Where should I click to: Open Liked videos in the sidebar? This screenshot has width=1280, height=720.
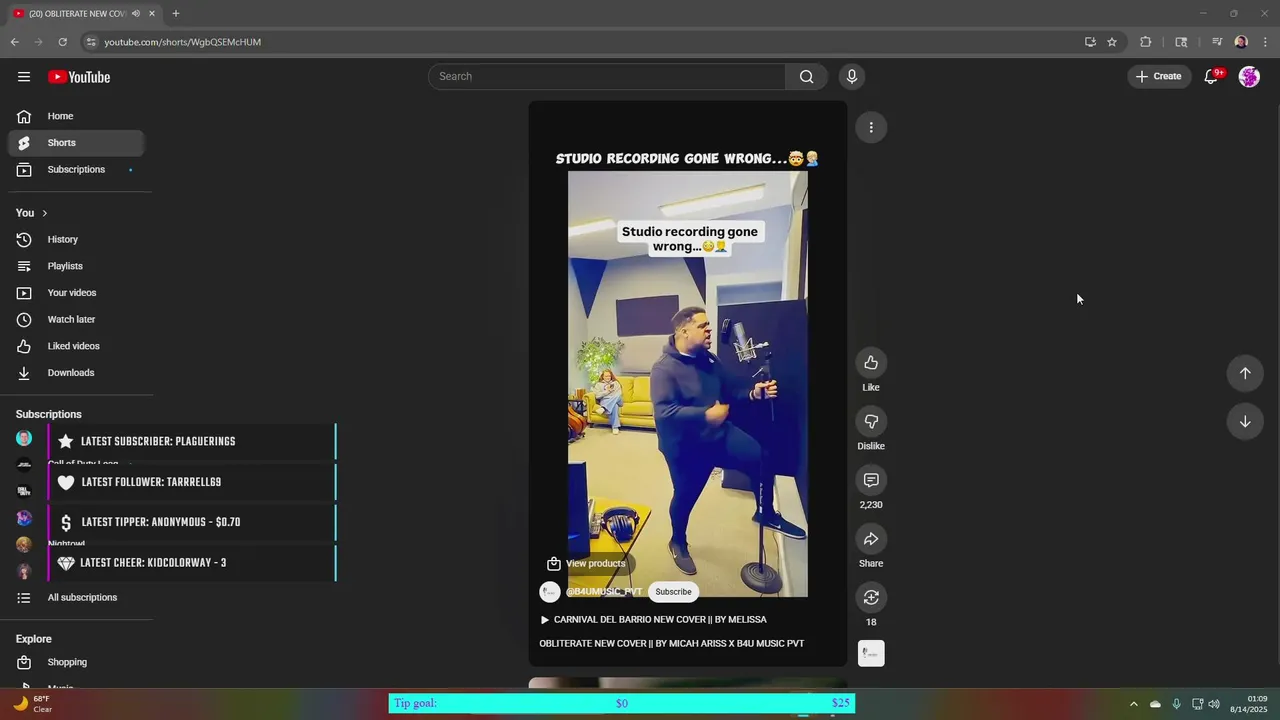click(76, 346)
